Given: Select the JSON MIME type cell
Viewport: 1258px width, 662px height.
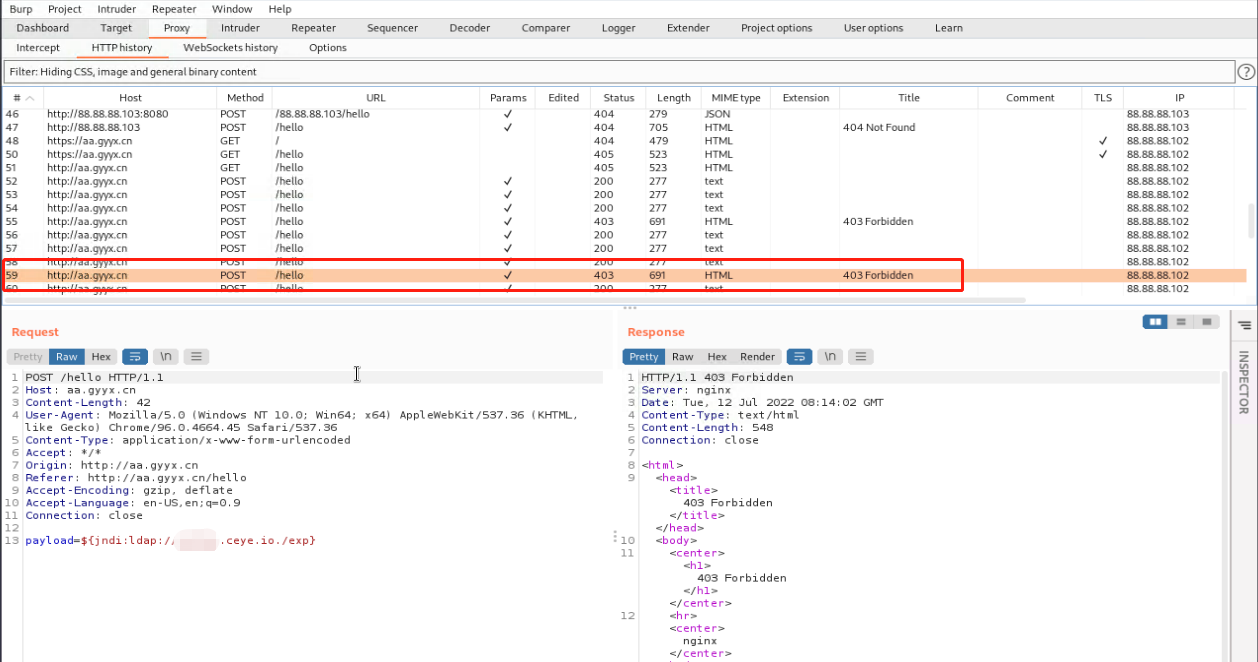Looking at the screenshot, I should point(718,114).
